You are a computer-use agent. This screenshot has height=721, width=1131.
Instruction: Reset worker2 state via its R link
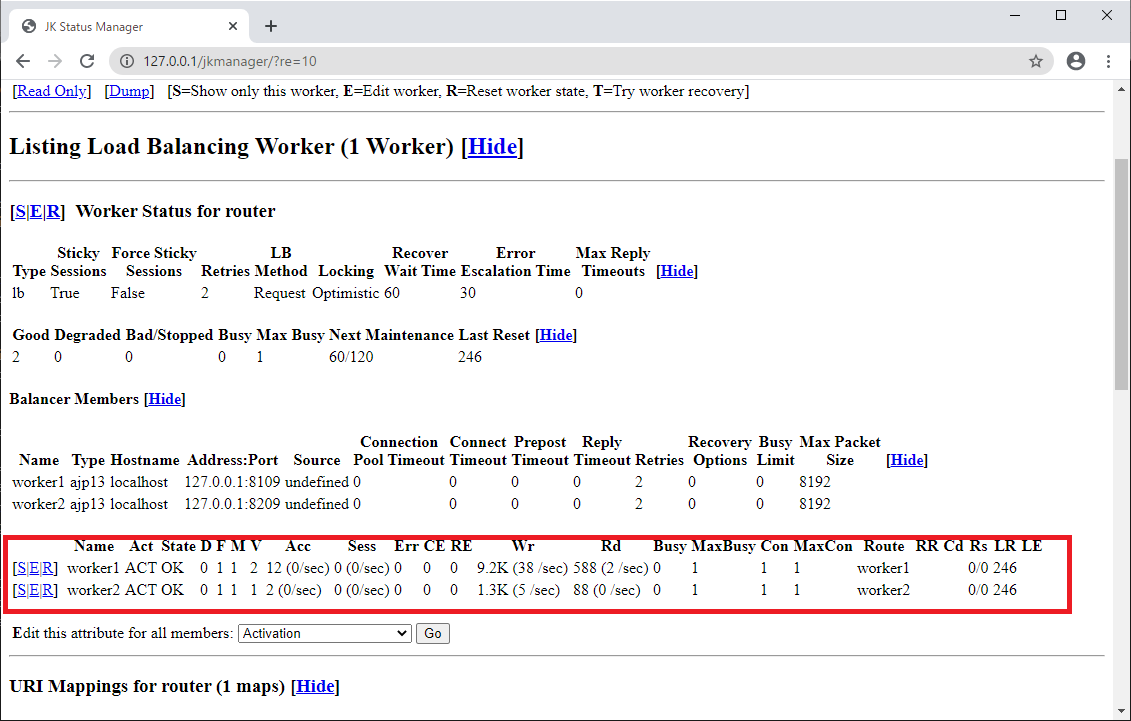(x=48, y=590)
